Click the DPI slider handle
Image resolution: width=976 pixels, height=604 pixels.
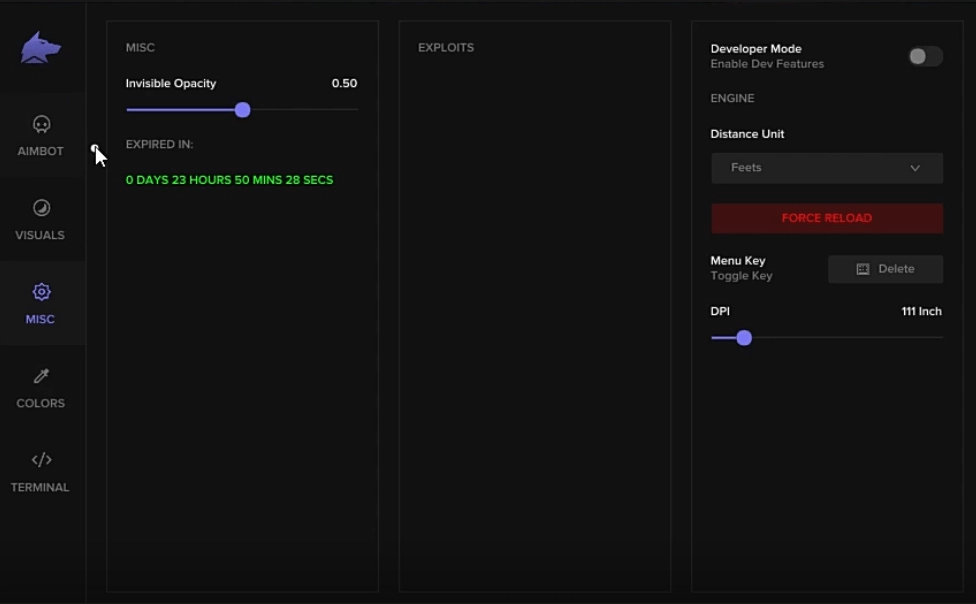tap(744, 338)
